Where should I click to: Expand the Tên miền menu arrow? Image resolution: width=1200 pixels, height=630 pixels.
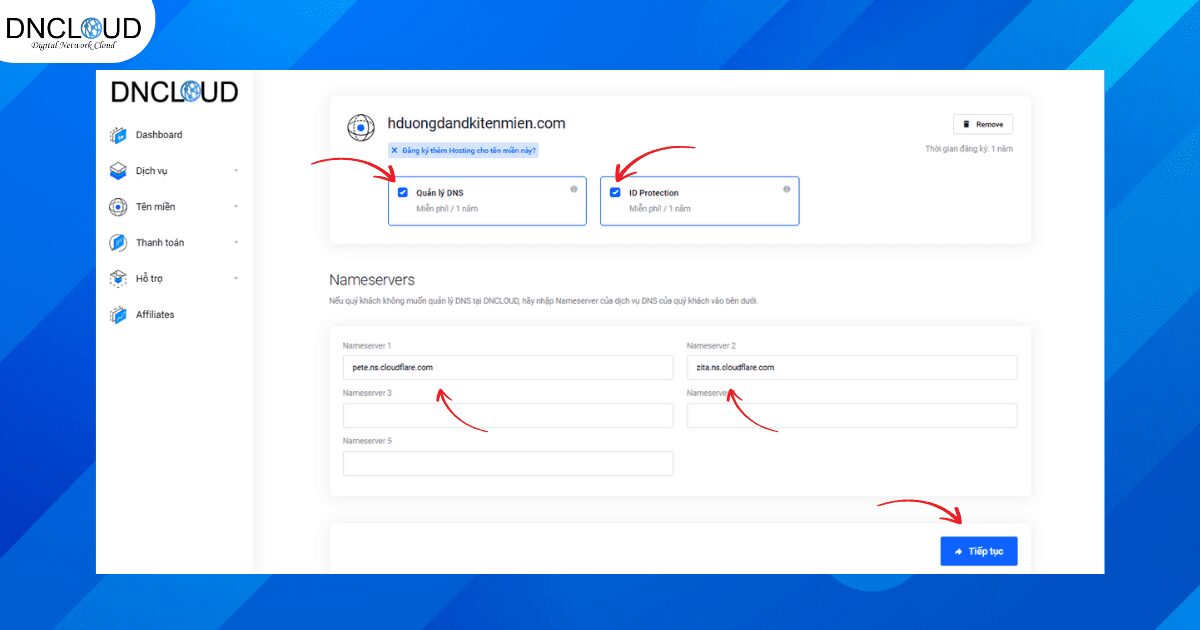point(237,207)
